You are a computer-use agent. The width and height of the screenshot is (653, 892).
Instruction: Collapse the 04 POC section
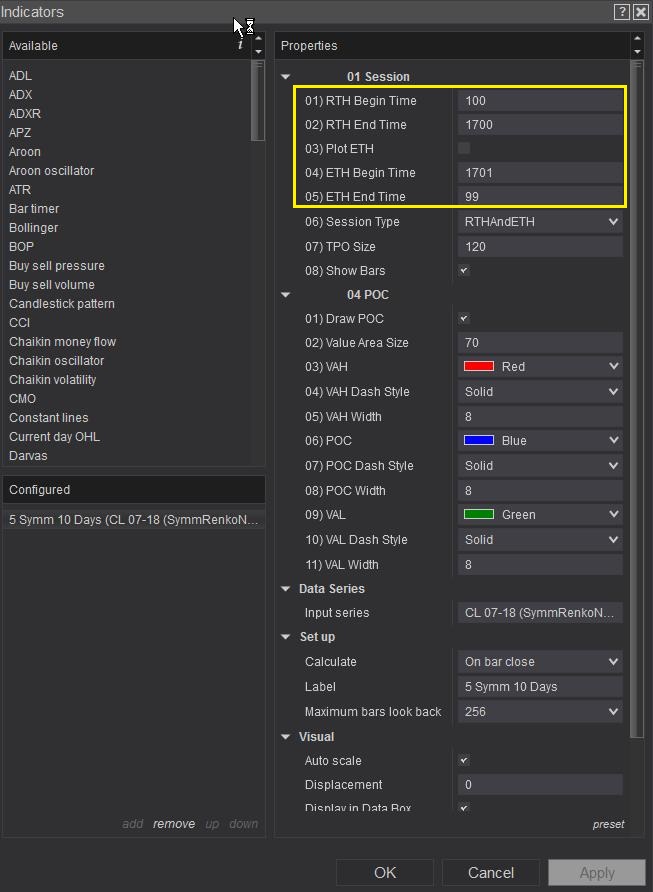pos(286,295)
